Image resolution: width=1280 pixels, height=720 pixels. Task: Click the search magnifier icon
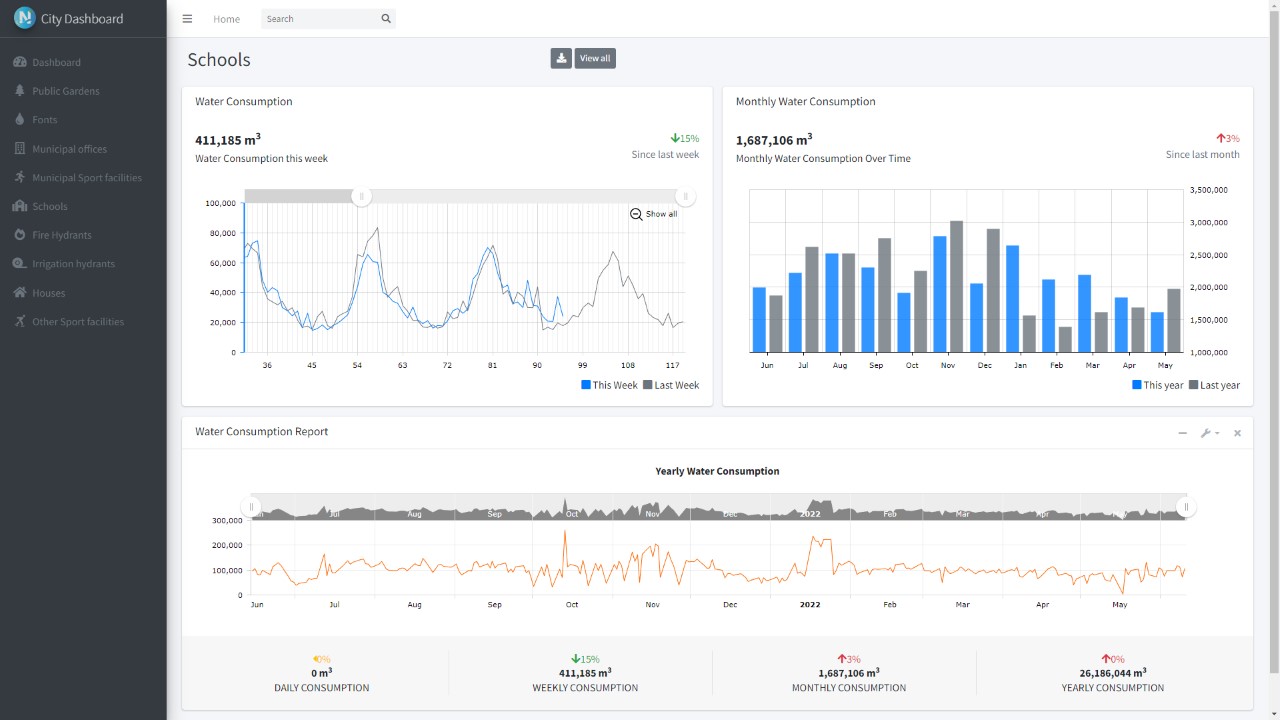click(386, 19)
